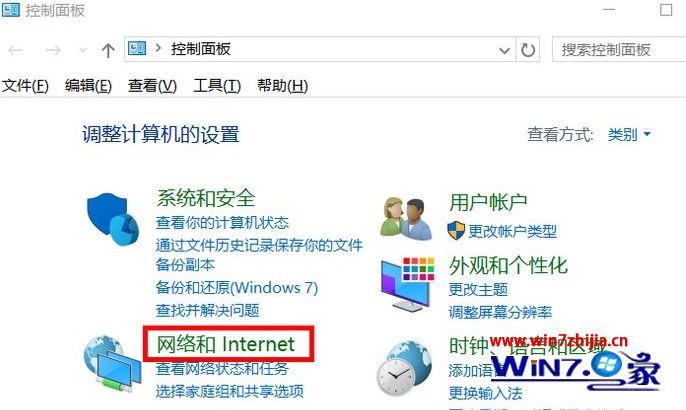This screenshot has height=410, width=686.
Task: Click the Network and Internet globe icon
Action: coord(112,363)
